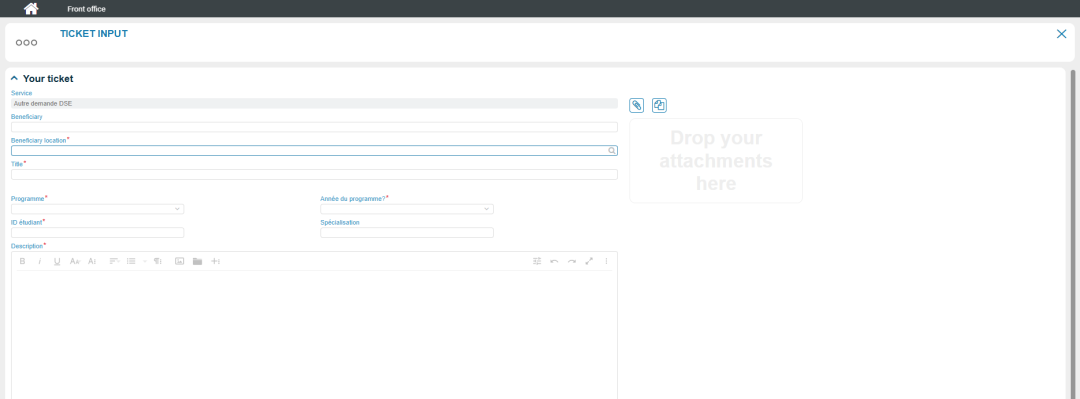Focus the Spécialisation input field

pos(406,232)
